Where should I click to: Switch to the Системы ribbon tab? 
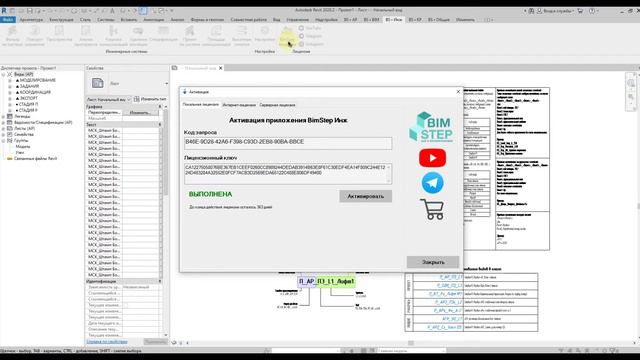(x=106, y=20)
